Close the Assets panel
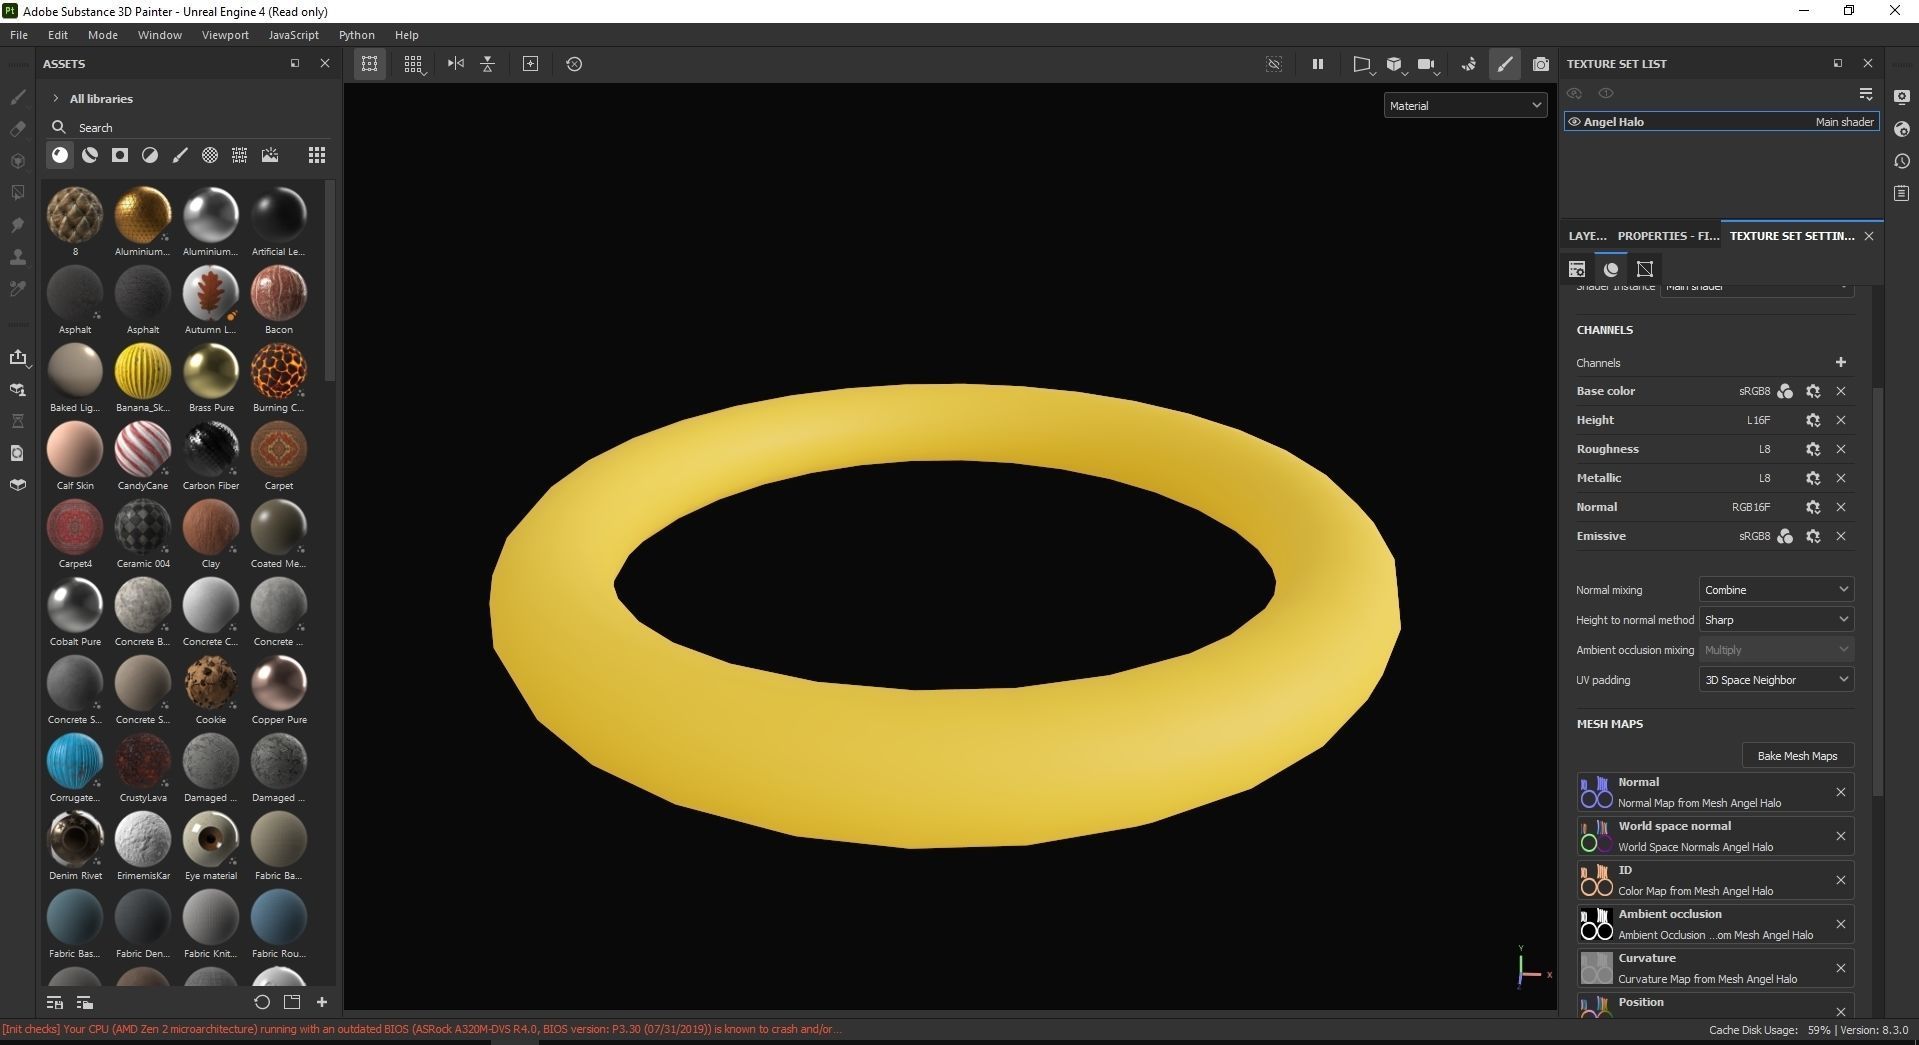 (325, 63)
